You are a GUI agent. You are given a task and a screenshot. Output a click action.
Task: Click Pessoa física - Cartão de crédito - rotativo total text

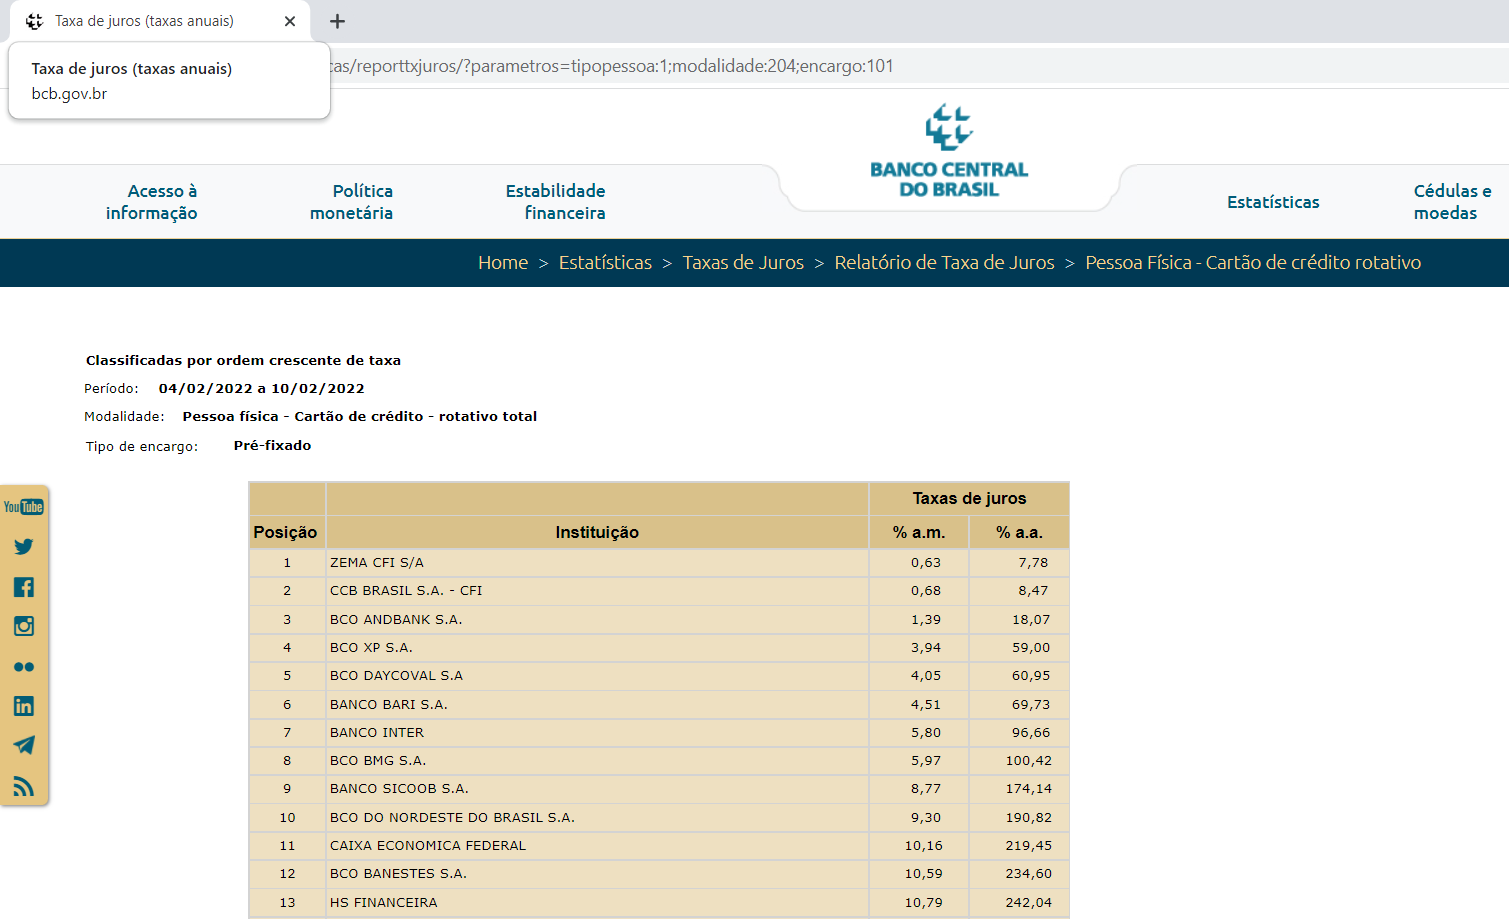359,417
